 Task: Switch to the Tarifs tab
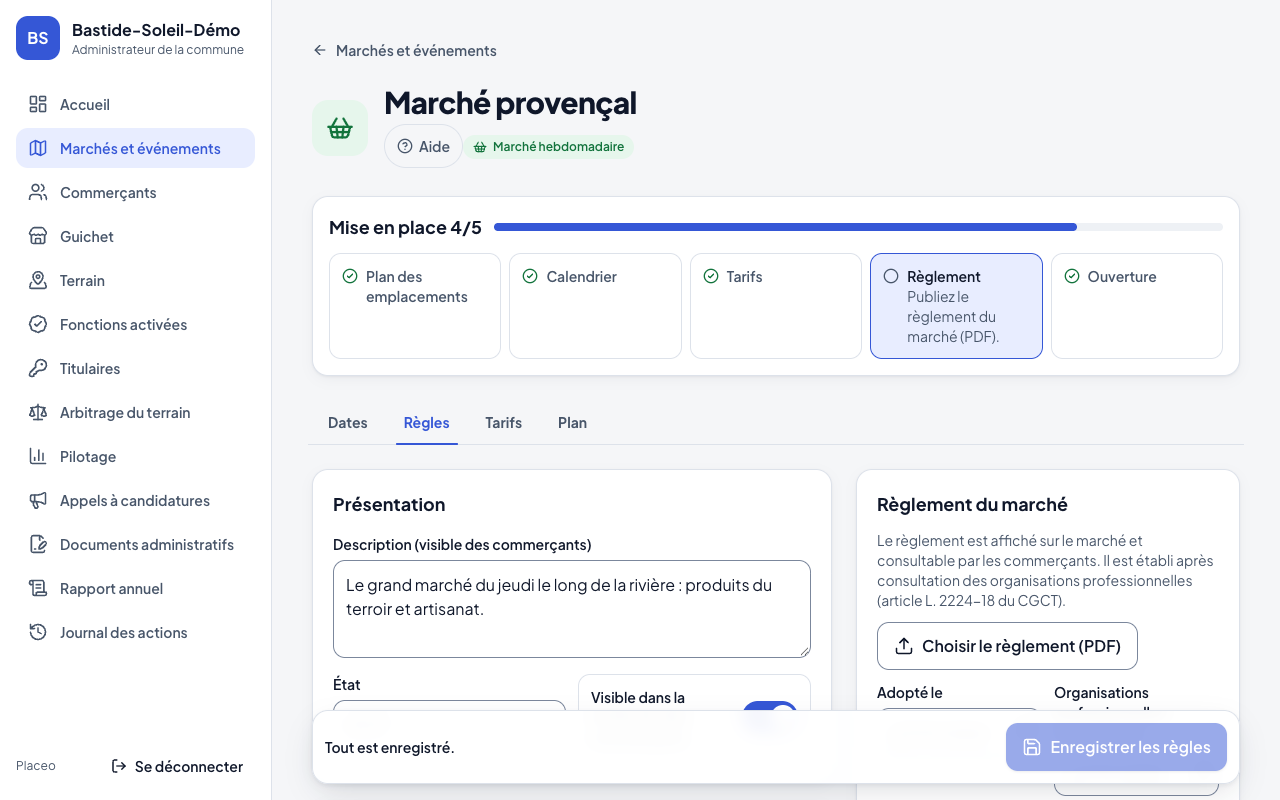(x=503, y=423)
